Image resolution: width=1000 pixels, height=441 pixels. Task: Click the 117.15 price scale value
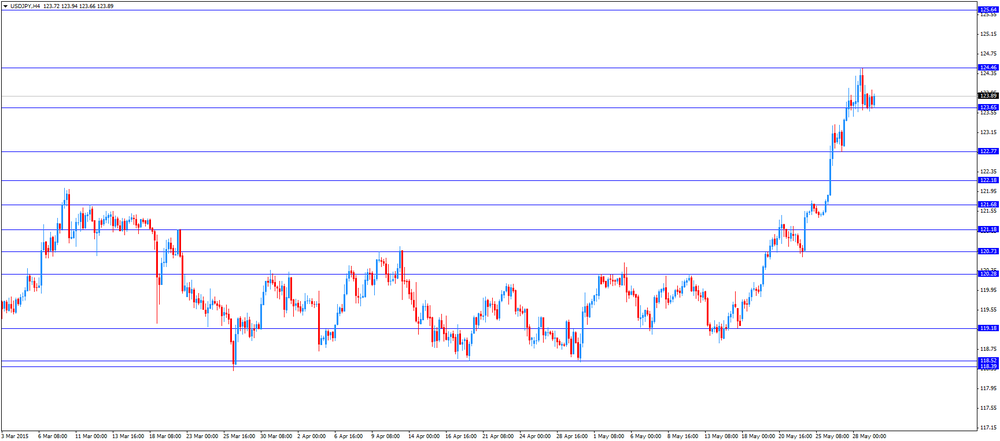click(x=989, y=428)
